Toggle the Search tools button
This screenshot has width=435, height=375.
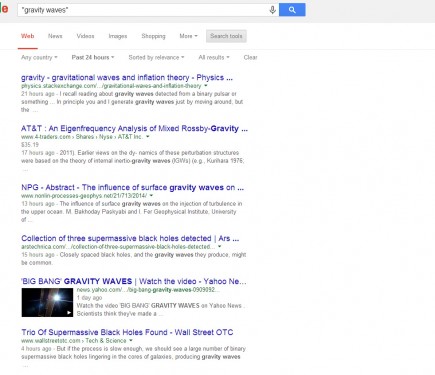(226, 36)
